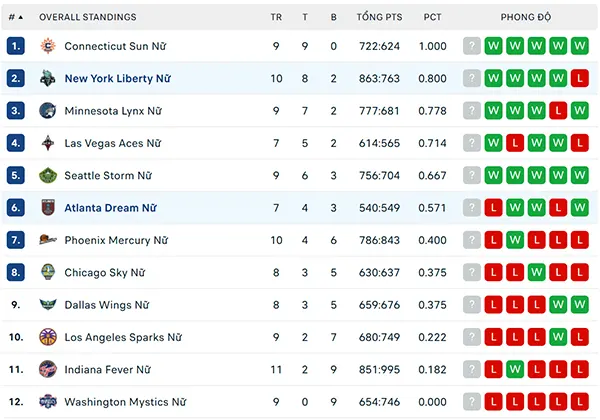Click the Seattle Storm team logo
Image resolution: width=600 pixels, height=420 pixels.
pyautogui.click(x=48, y=176)
